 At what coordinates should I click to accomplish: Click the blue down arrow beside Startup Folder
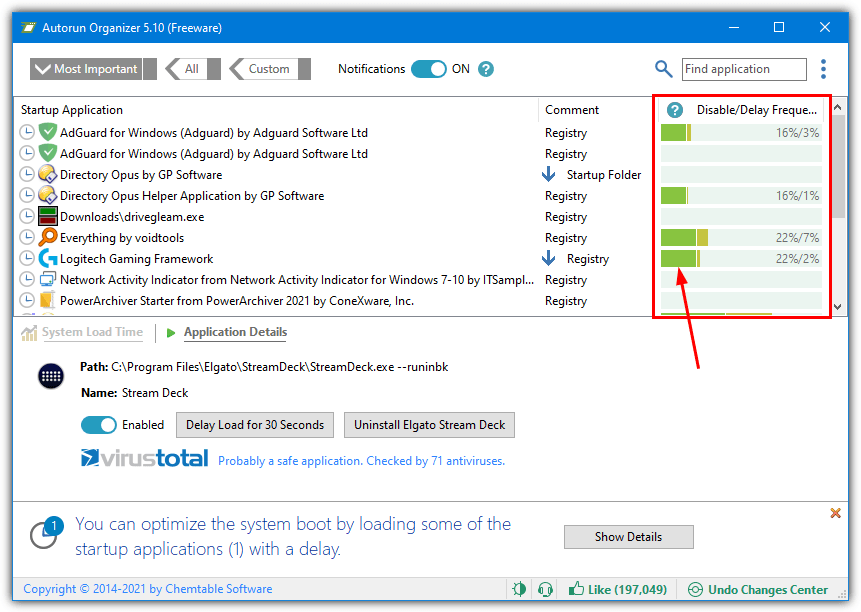(548, 175)
